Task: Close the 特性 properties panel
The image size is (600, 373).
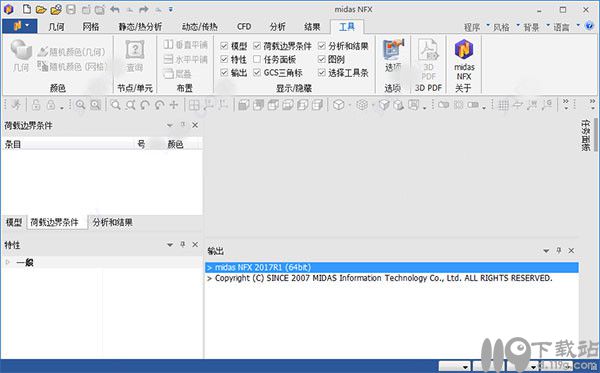Action: click(x=195, y=244)
